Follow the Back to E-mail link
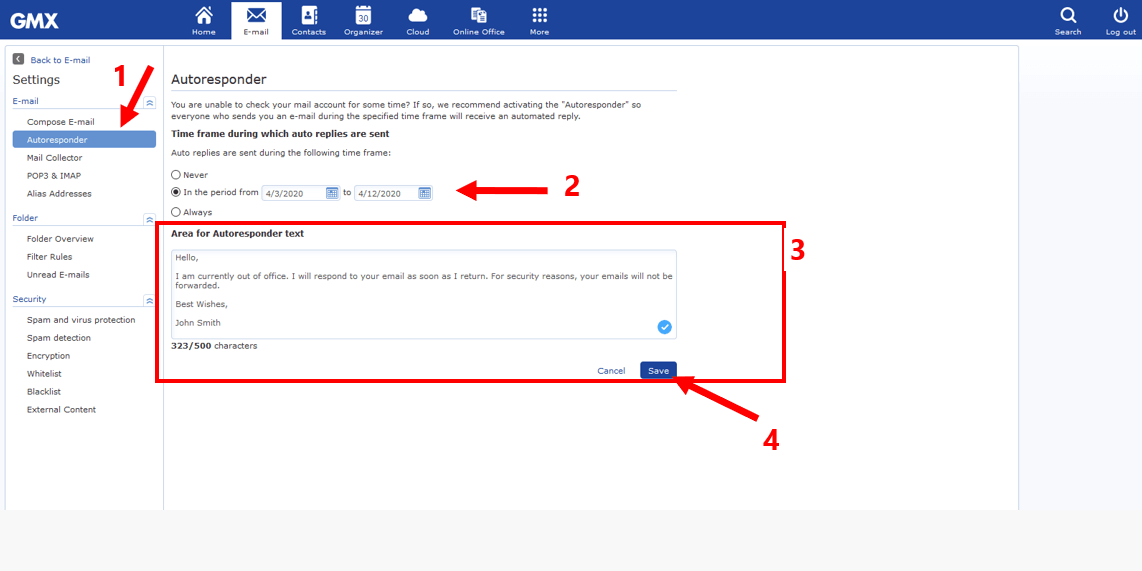Screen dimensions: 1142x571 [60, 60]
